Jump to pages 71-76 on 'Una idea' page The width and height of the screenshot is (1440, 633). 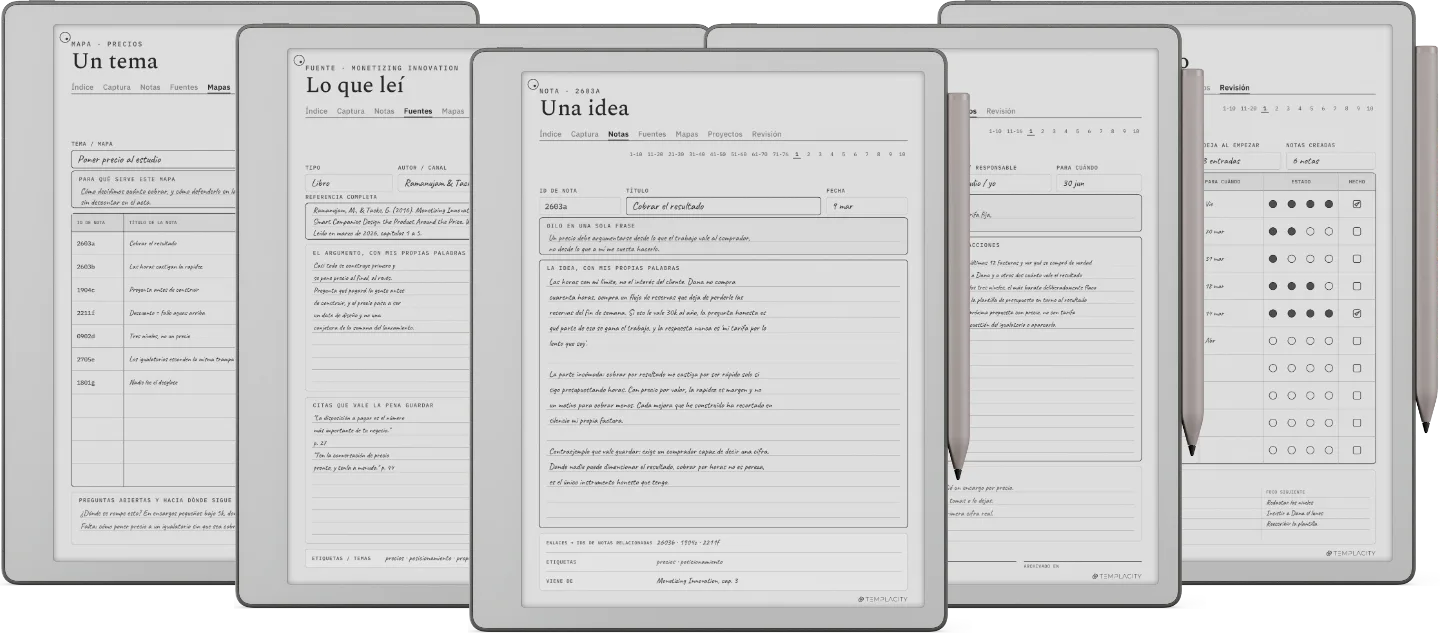click(x=780, y=154)
